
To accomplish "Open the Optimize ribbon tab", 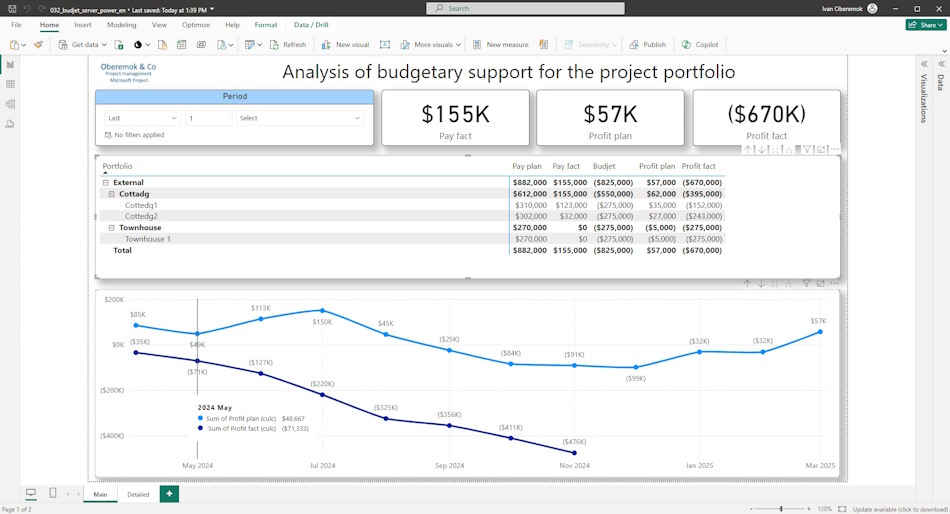I will point(196,25).
